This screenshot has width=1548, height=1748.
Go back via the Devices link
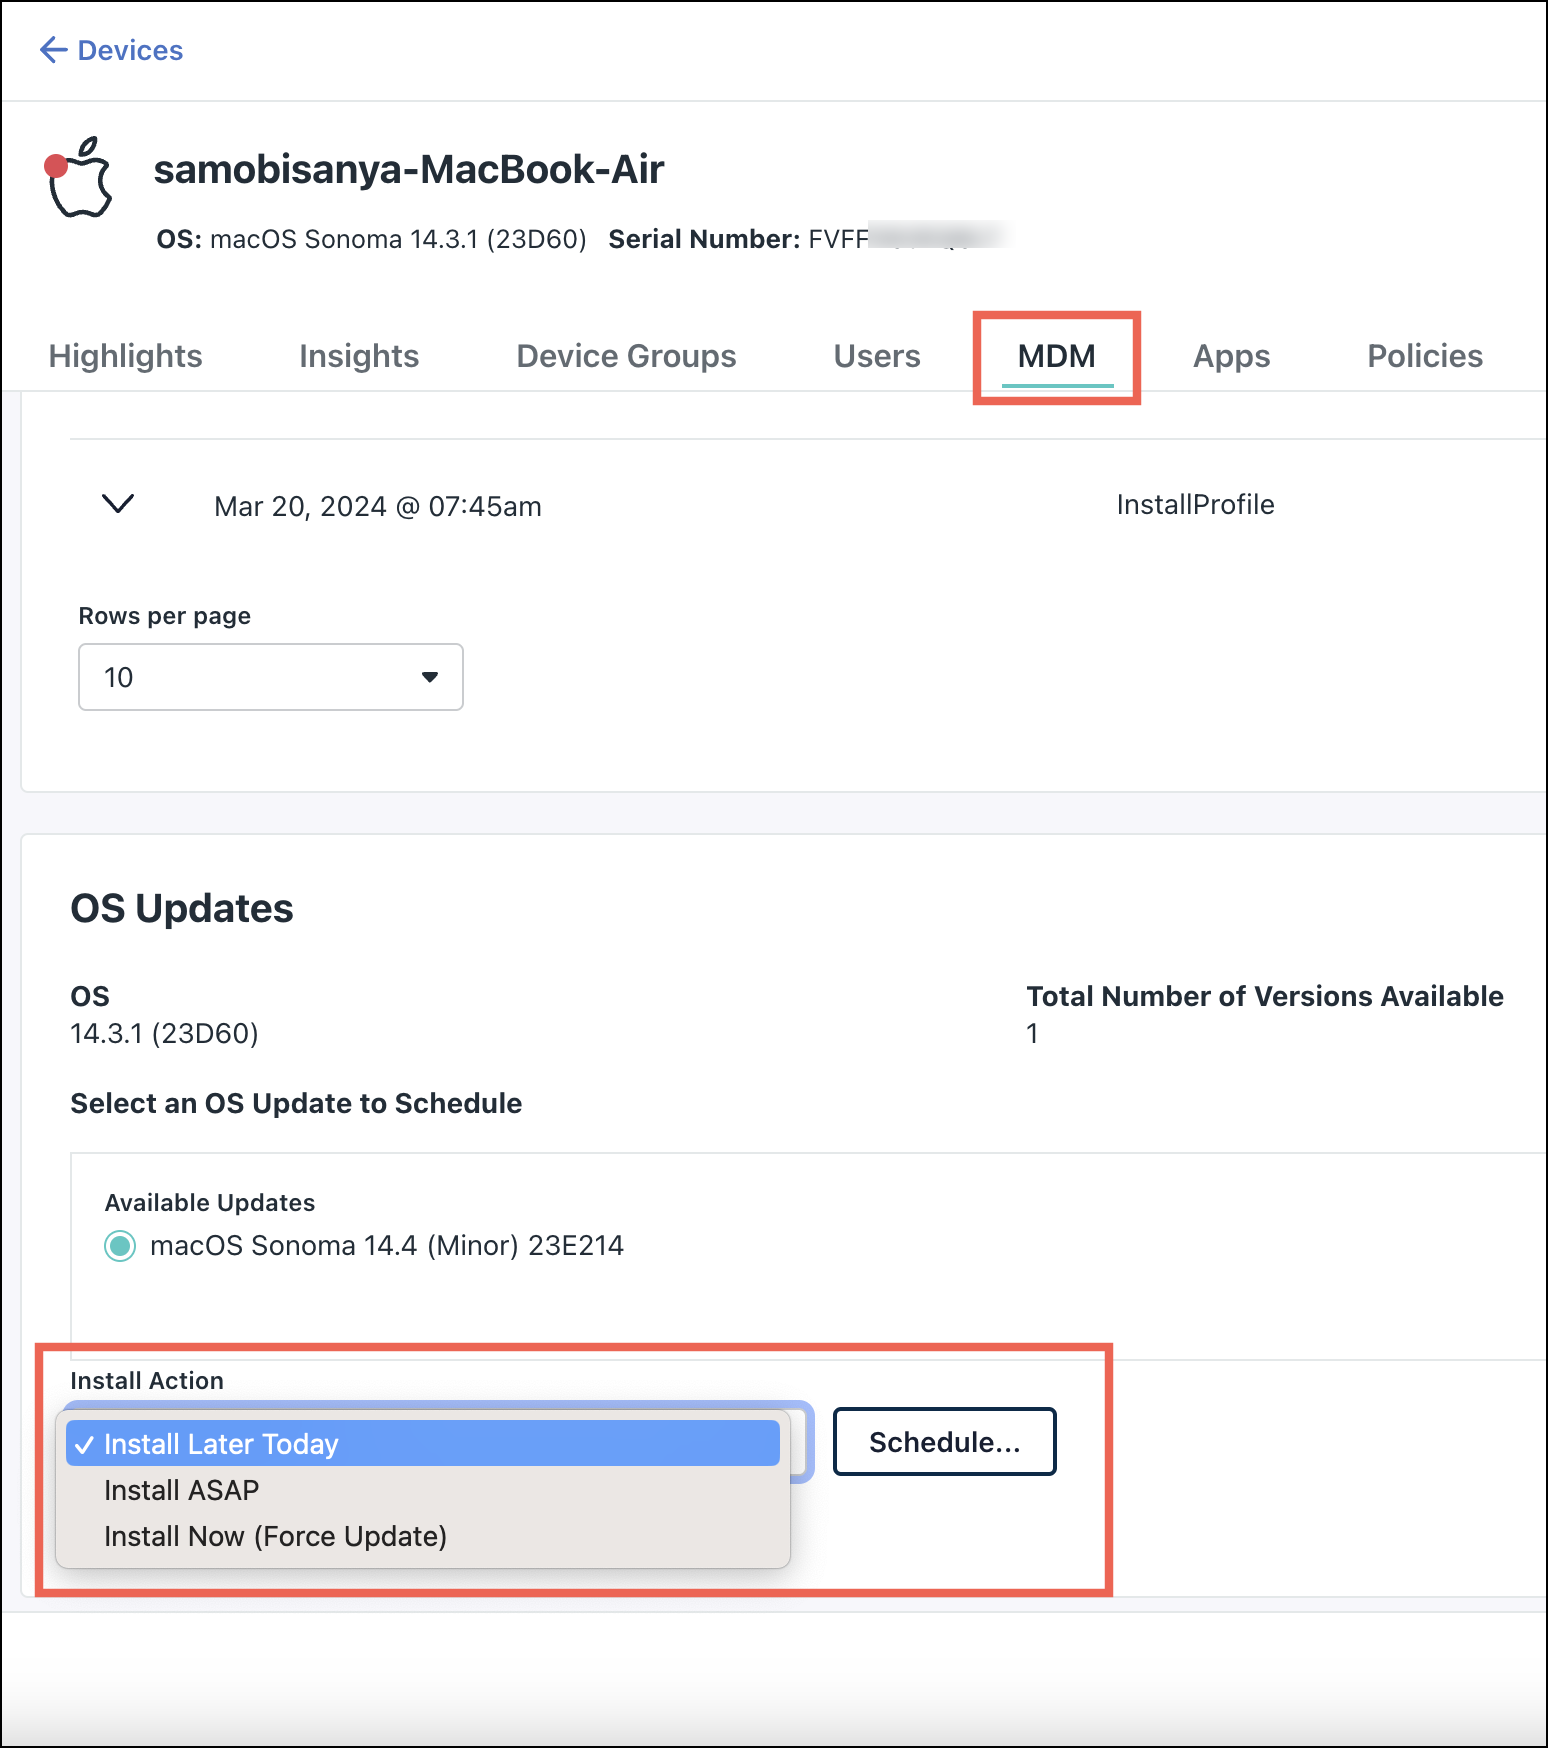coord(130,50)
